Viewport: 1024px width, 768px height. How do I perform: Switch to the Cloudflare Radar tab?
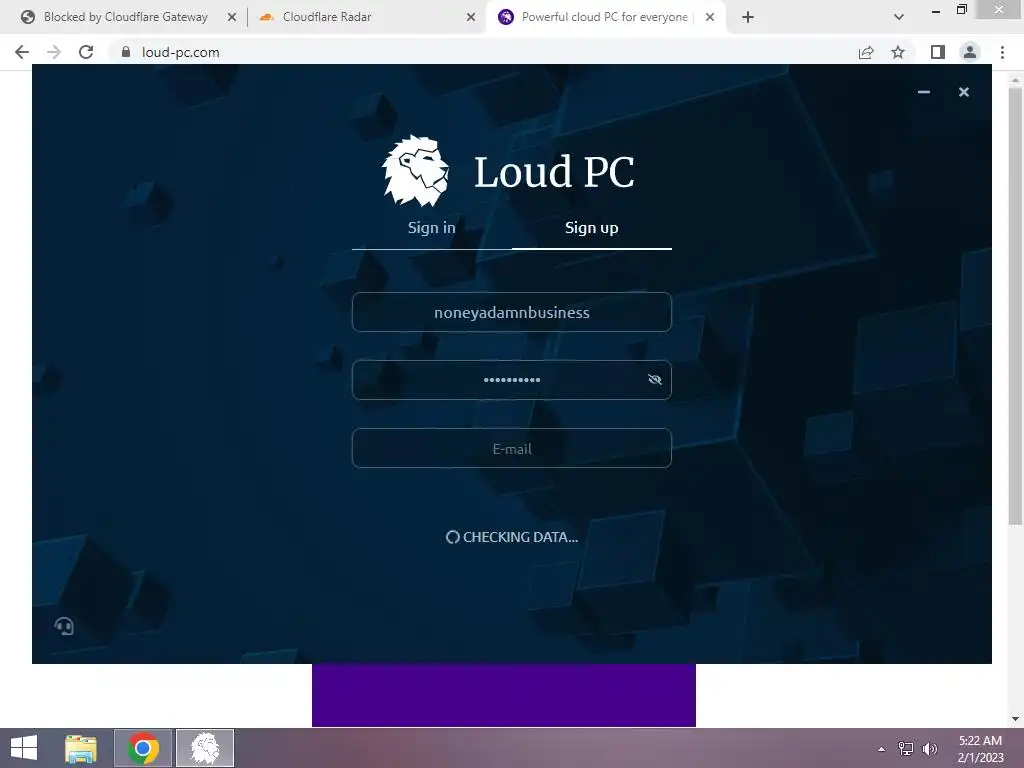coord(327,17)
